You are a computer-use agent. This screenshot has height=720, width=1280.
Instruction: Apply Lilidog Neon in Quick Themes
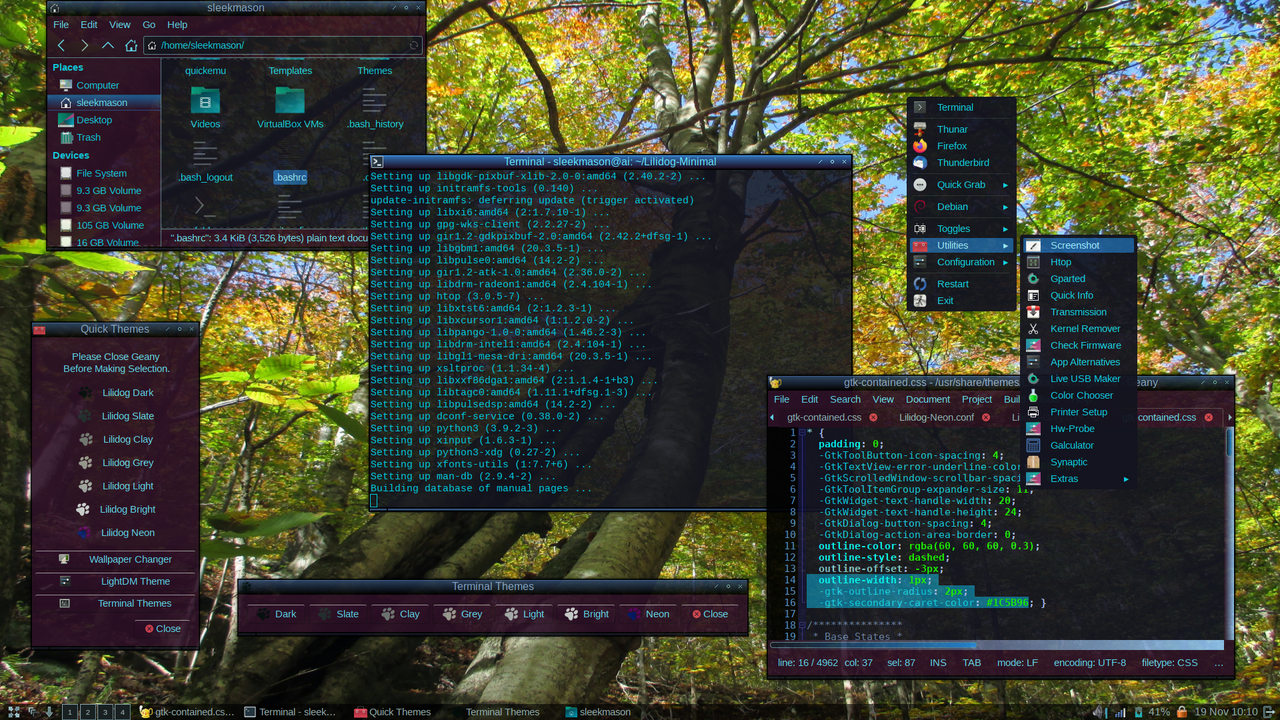116,533
